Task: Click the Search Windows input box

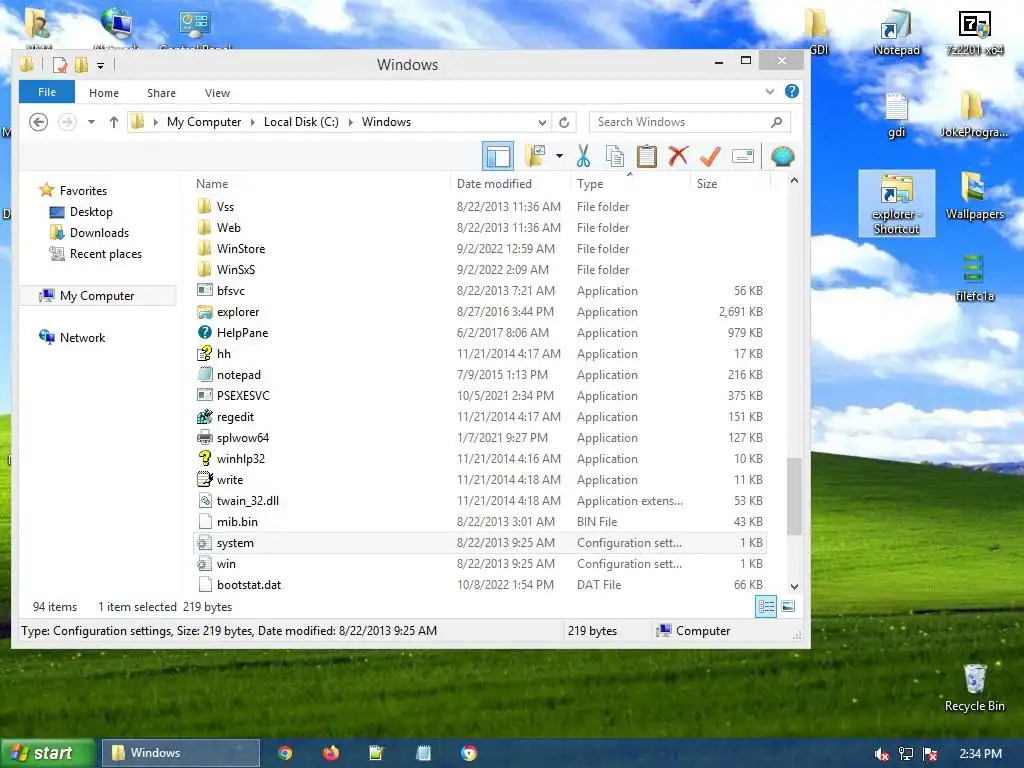Action: tap(690, 122)
